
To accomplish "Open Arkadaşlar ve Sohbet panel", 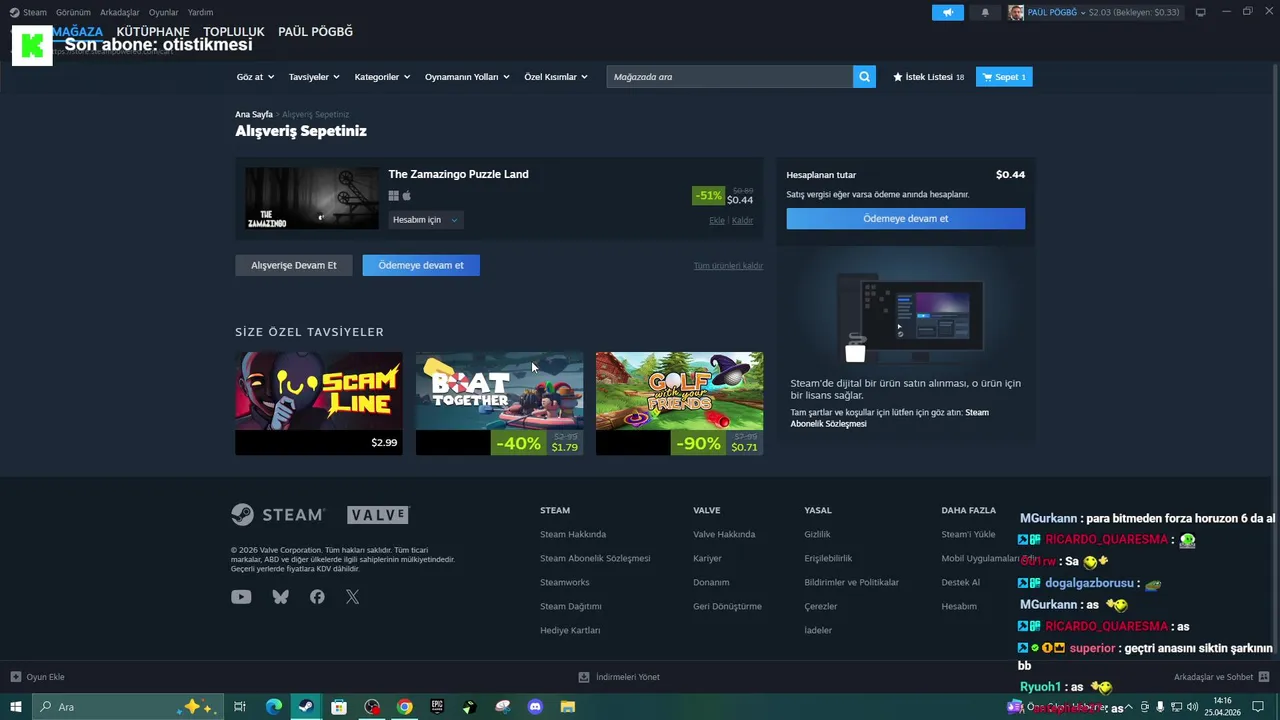I will point(1221,677).
